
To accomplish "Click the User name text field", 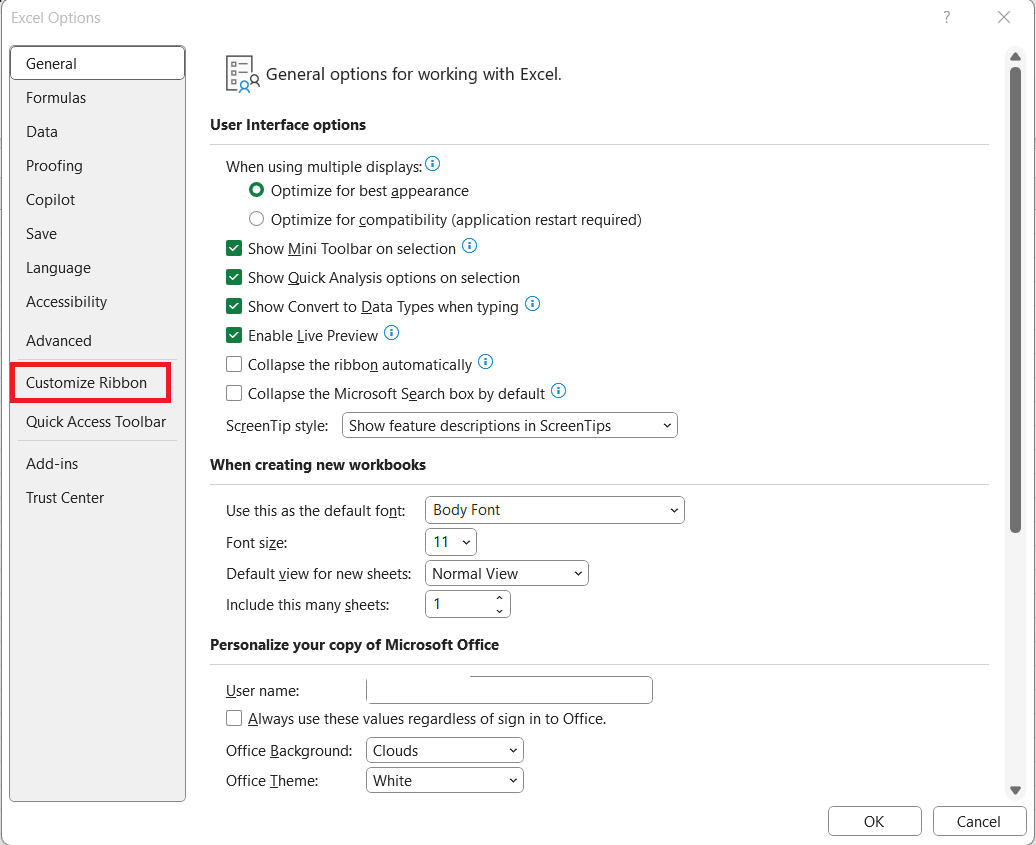I will coord(509,690).
